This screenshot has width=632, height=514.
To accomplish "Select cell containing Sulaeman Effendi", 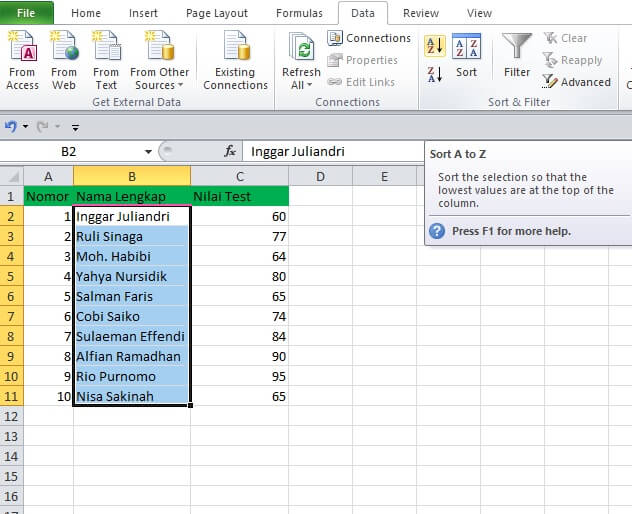I will tap(132, 336).
